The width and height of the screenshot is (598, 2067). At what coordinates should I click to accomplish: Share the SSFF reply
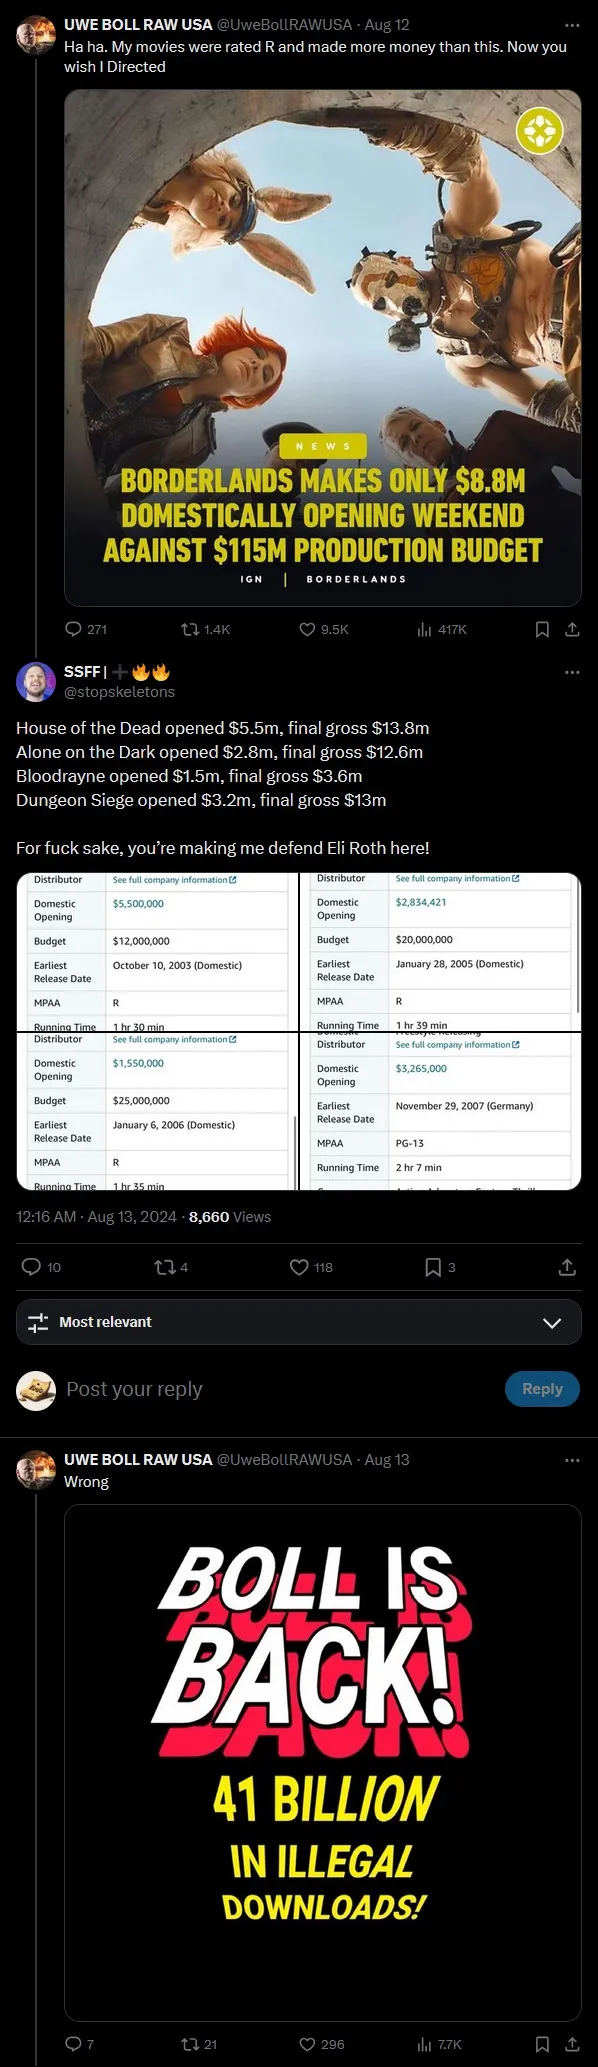point(567,1266)
